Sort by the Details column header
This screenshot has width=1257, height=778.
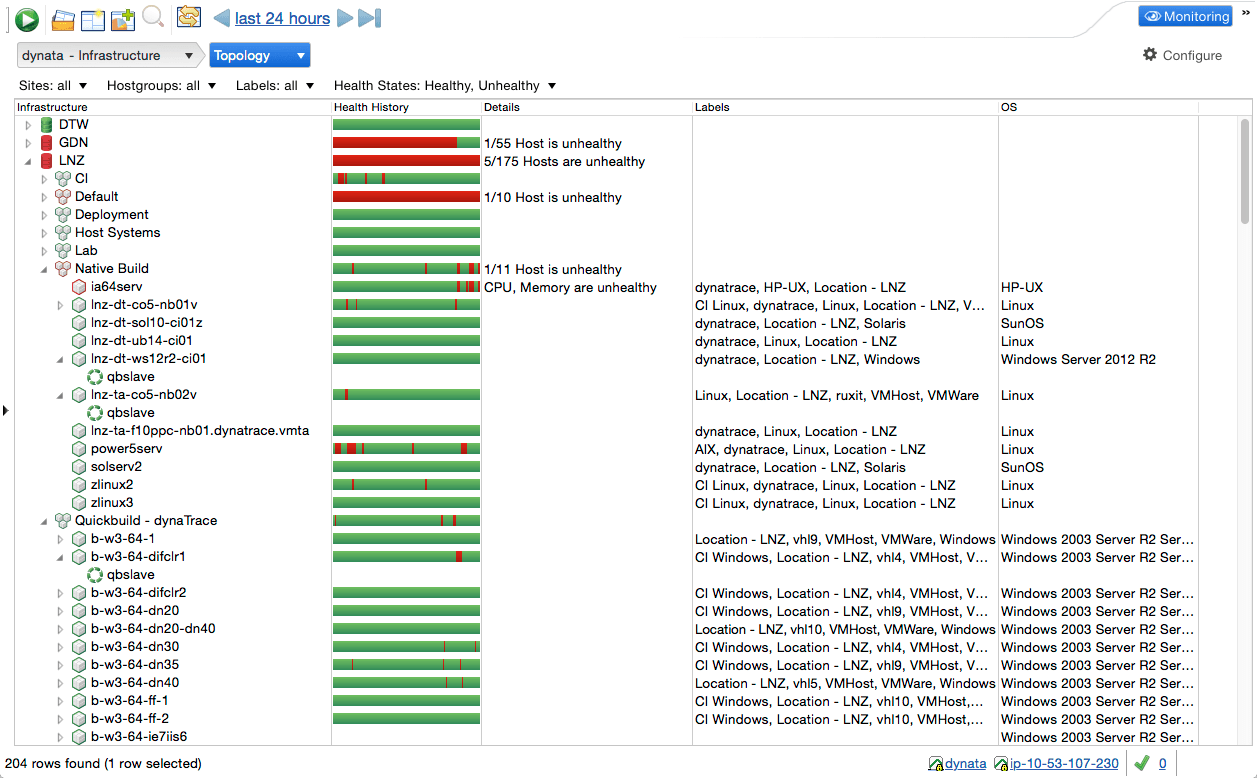click(x=587, y=107)
